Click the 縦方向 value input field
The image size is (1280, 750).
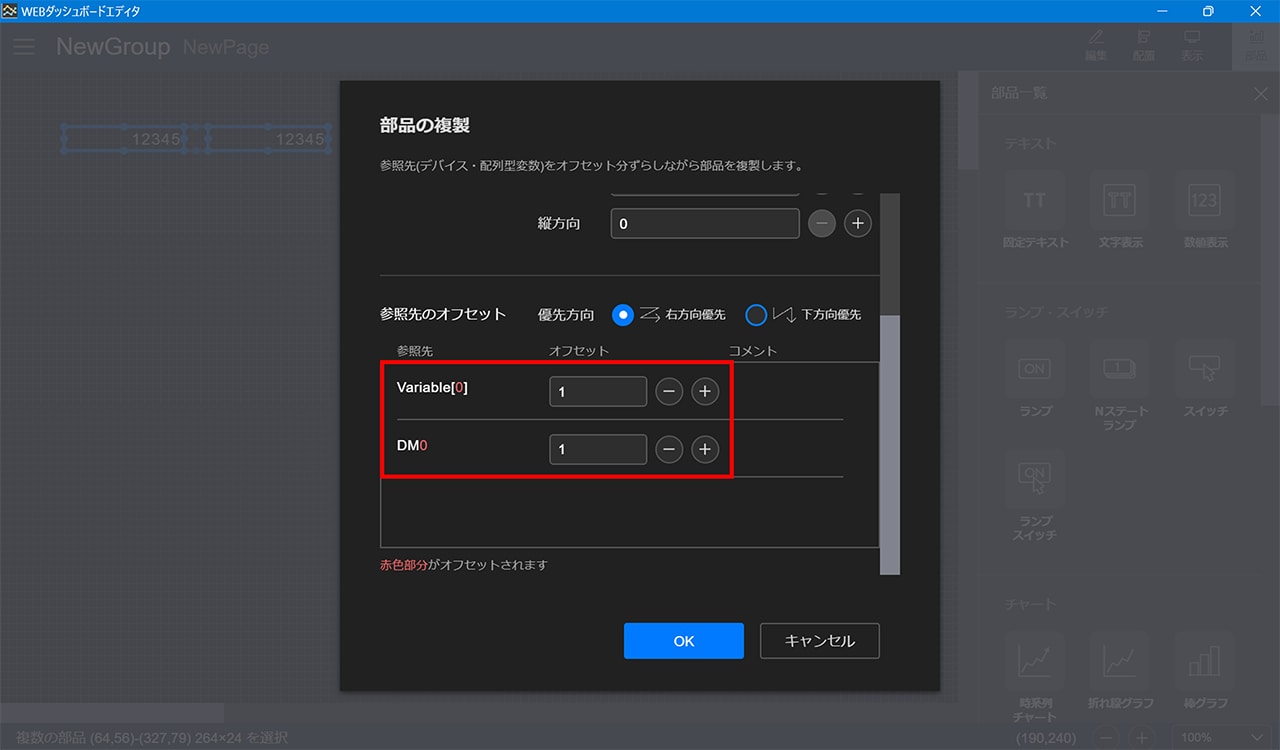pos(704,224)
